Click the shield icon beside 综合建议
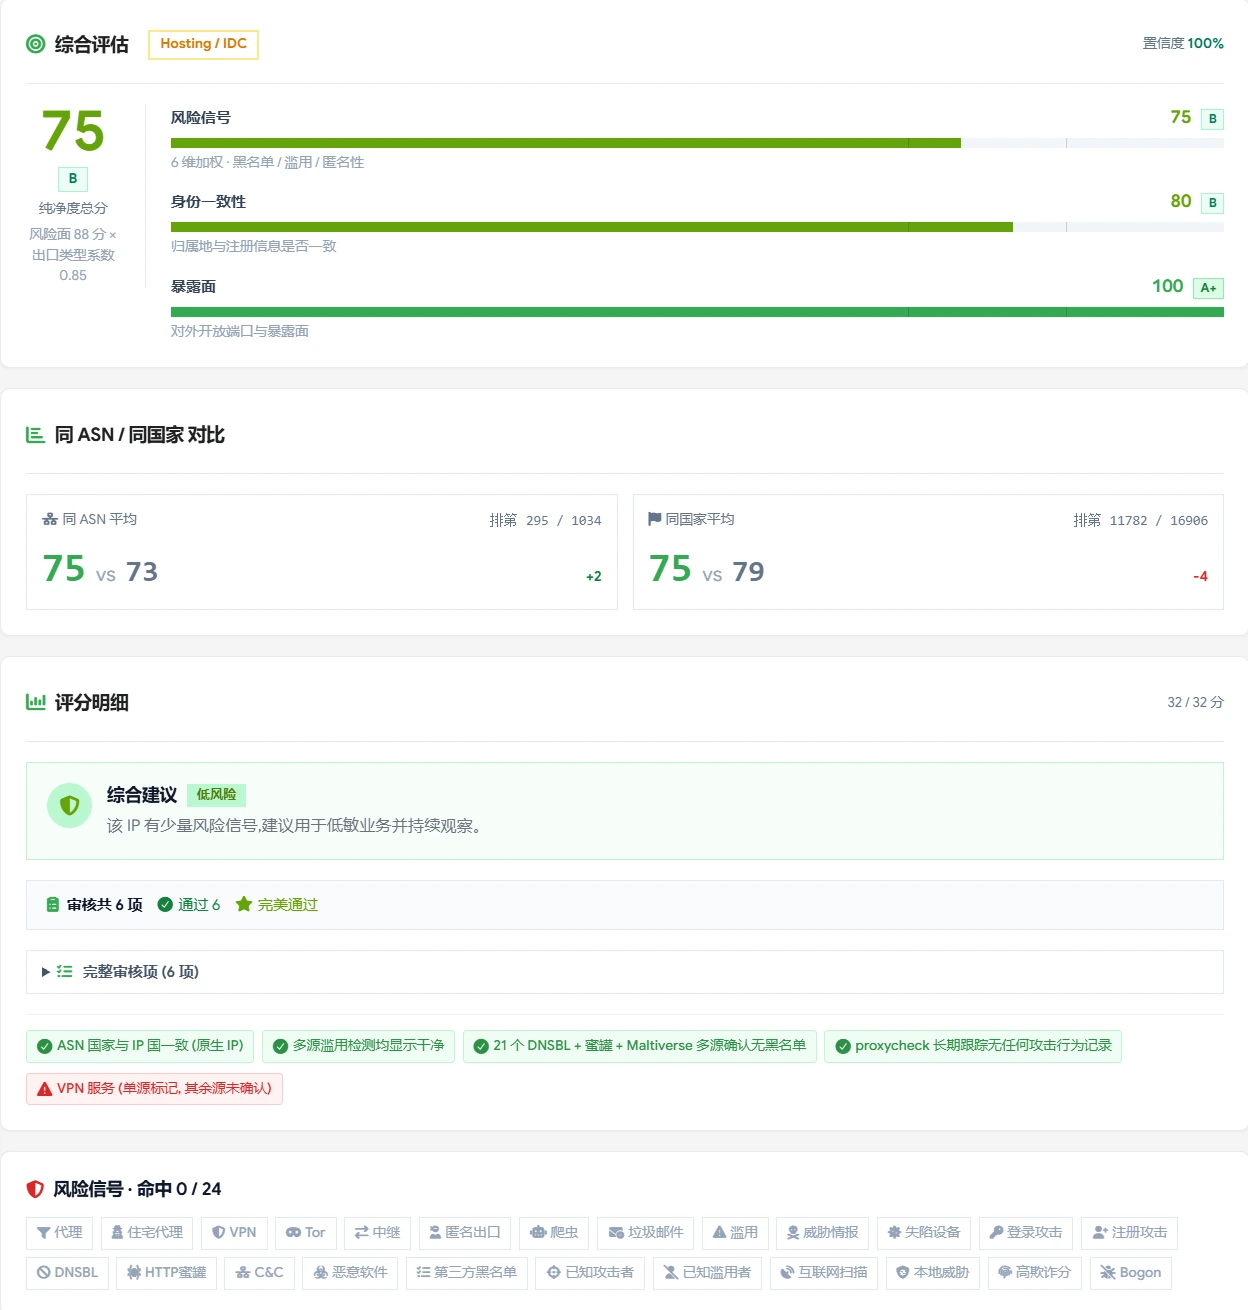The height and width of the screenshot is (1310, 1248). (69, 805)
